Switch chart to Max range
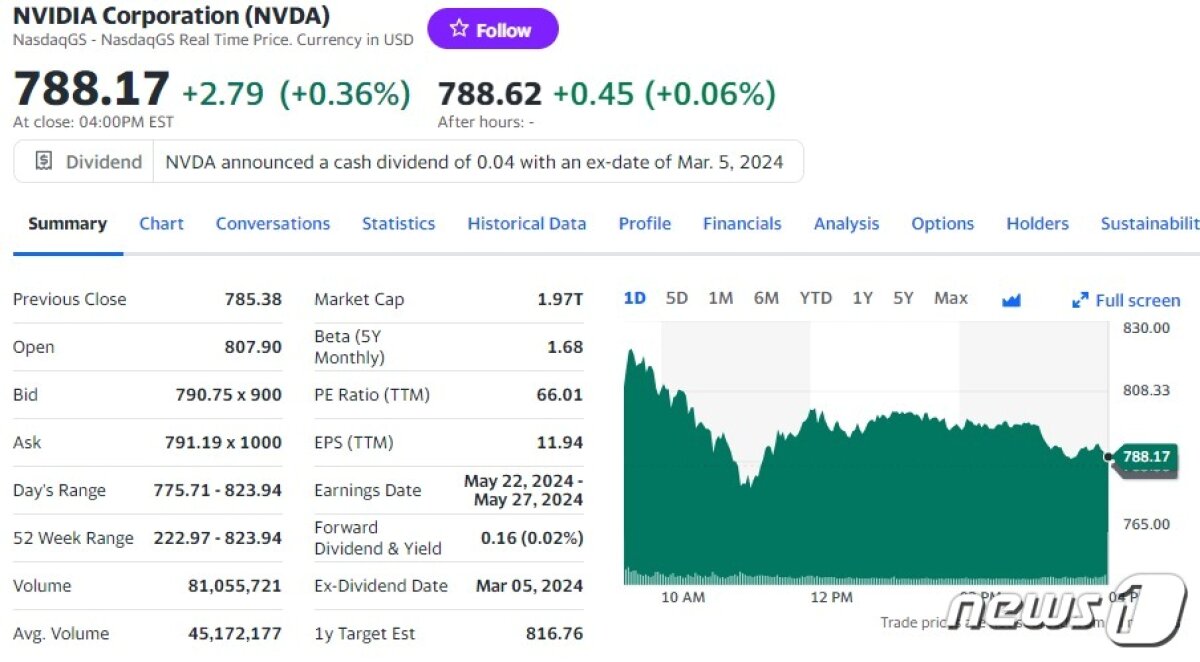The height and width of the screenshot is (662, 1200). click(x=950, y=298)
